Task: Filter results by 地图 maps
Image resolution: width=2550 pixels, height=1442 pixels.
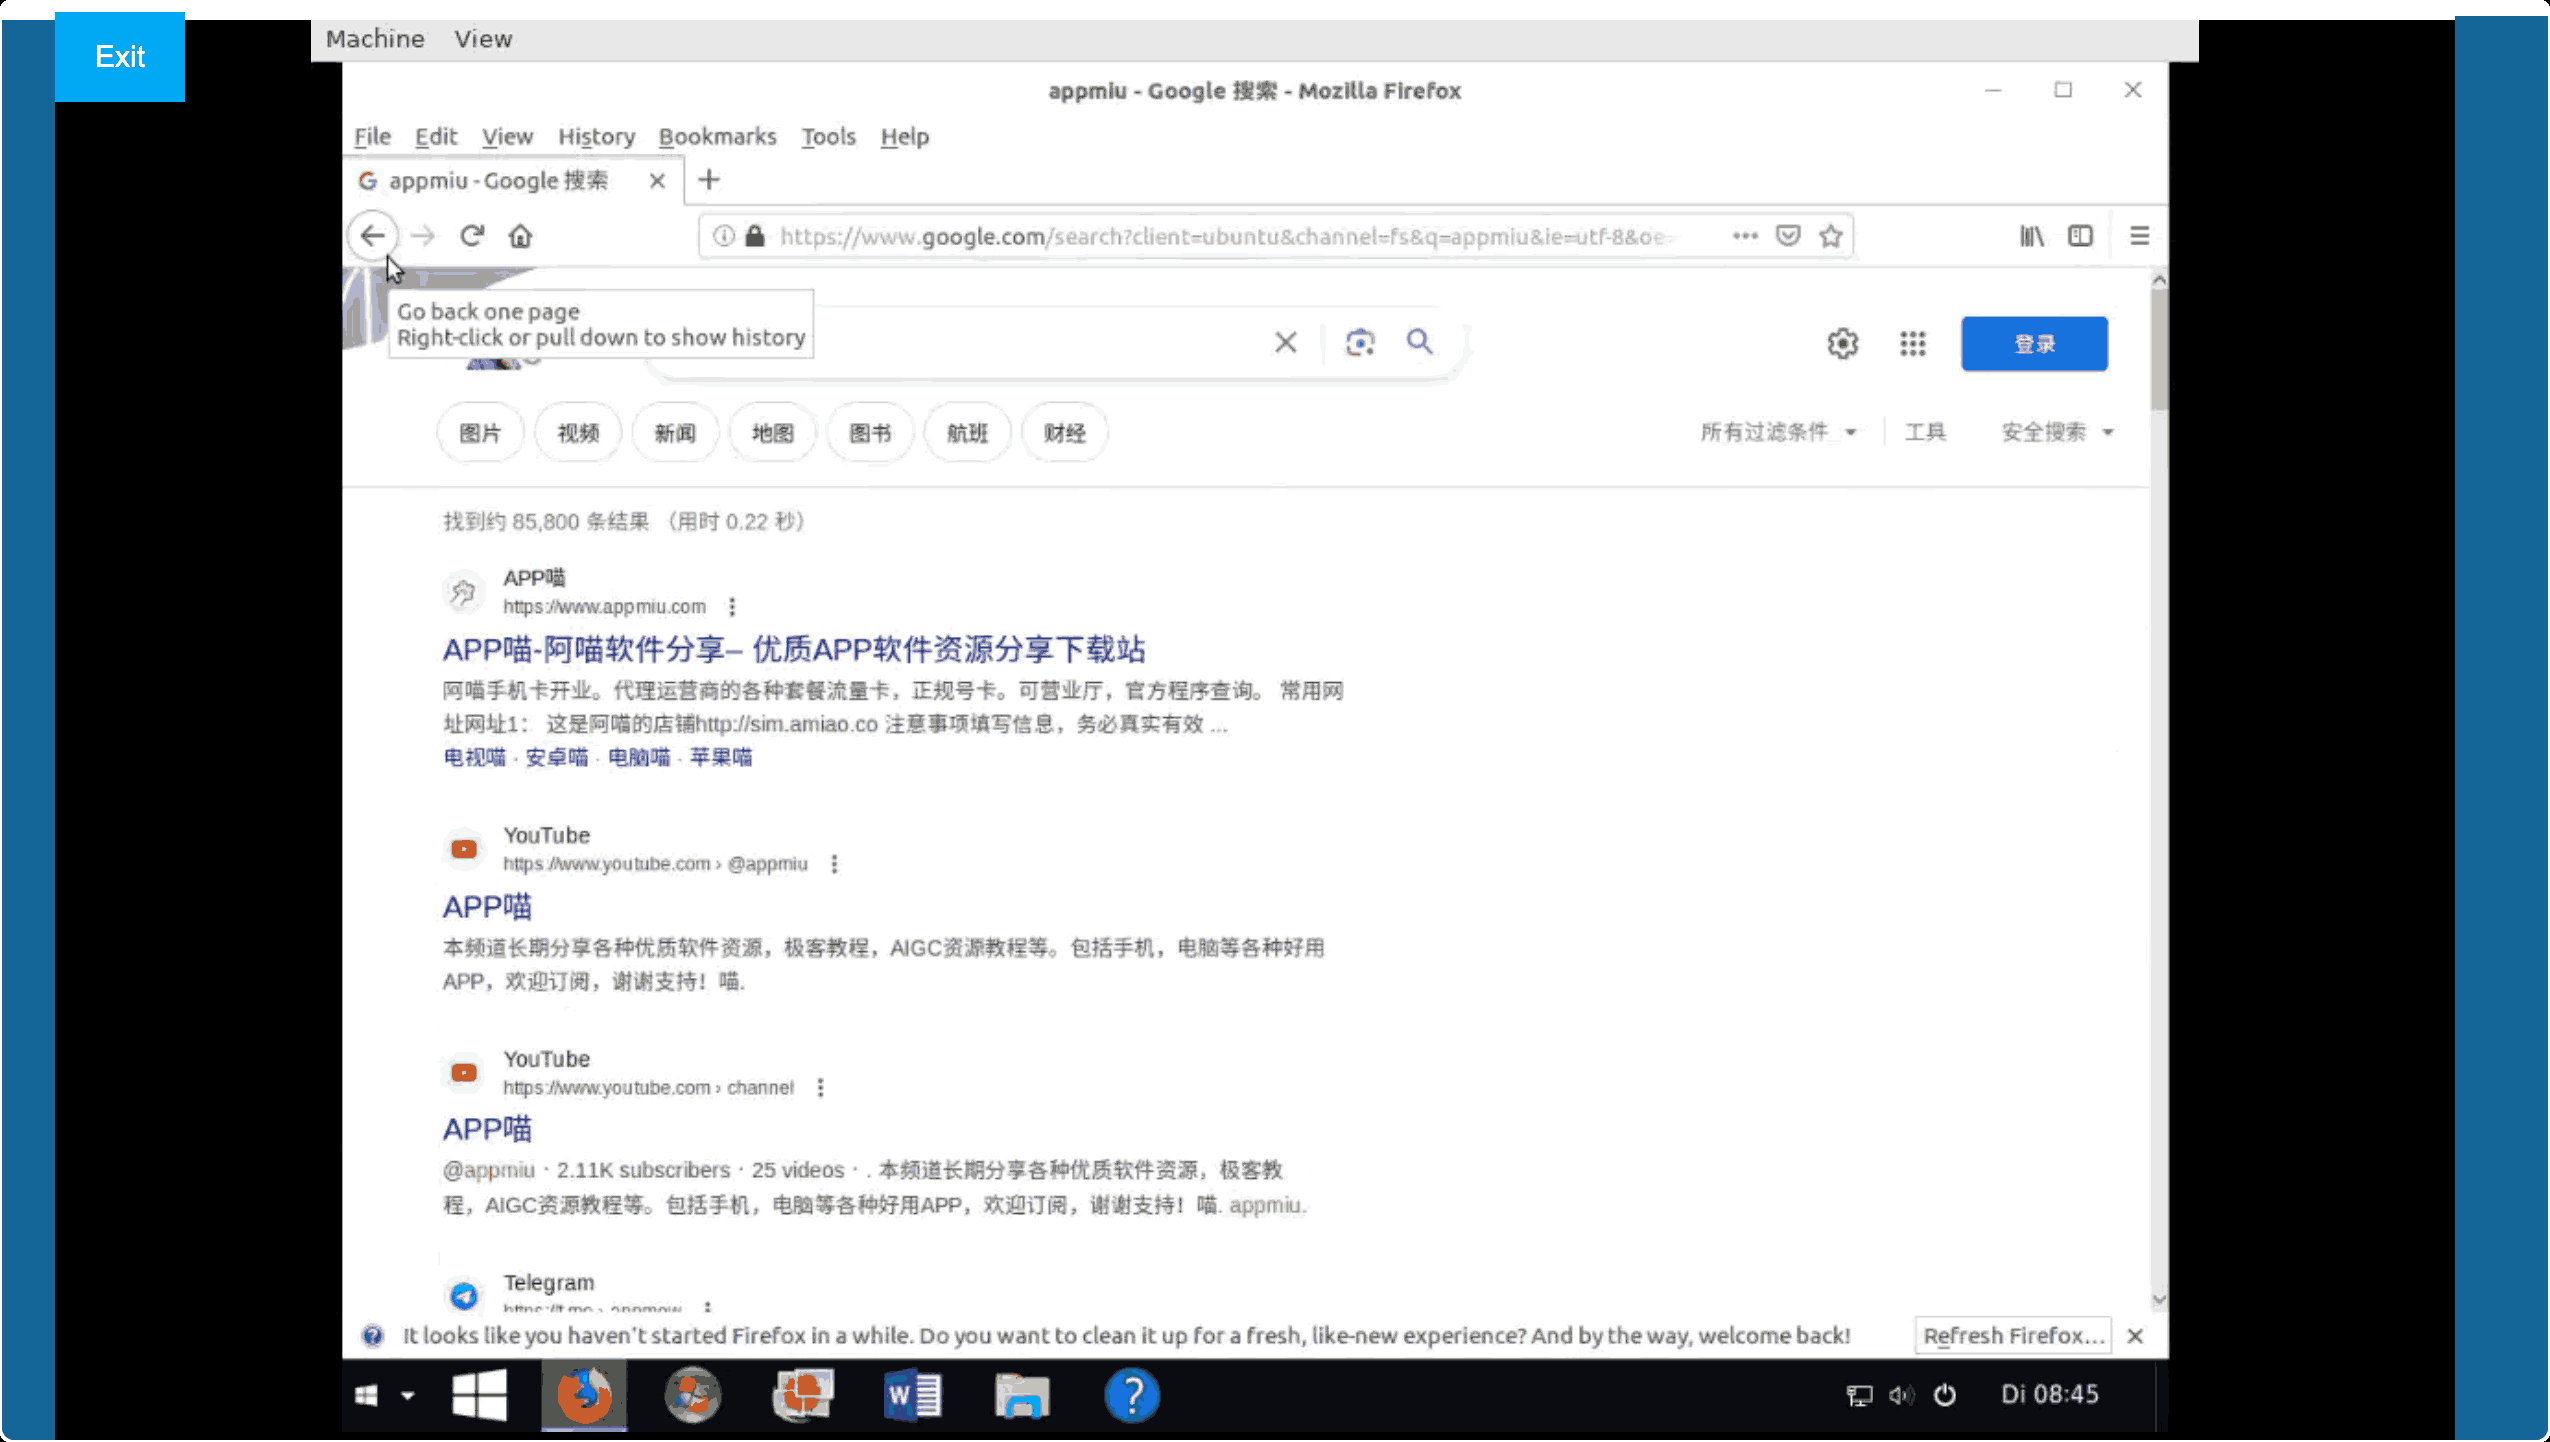Action: click(x=773, y=433)
